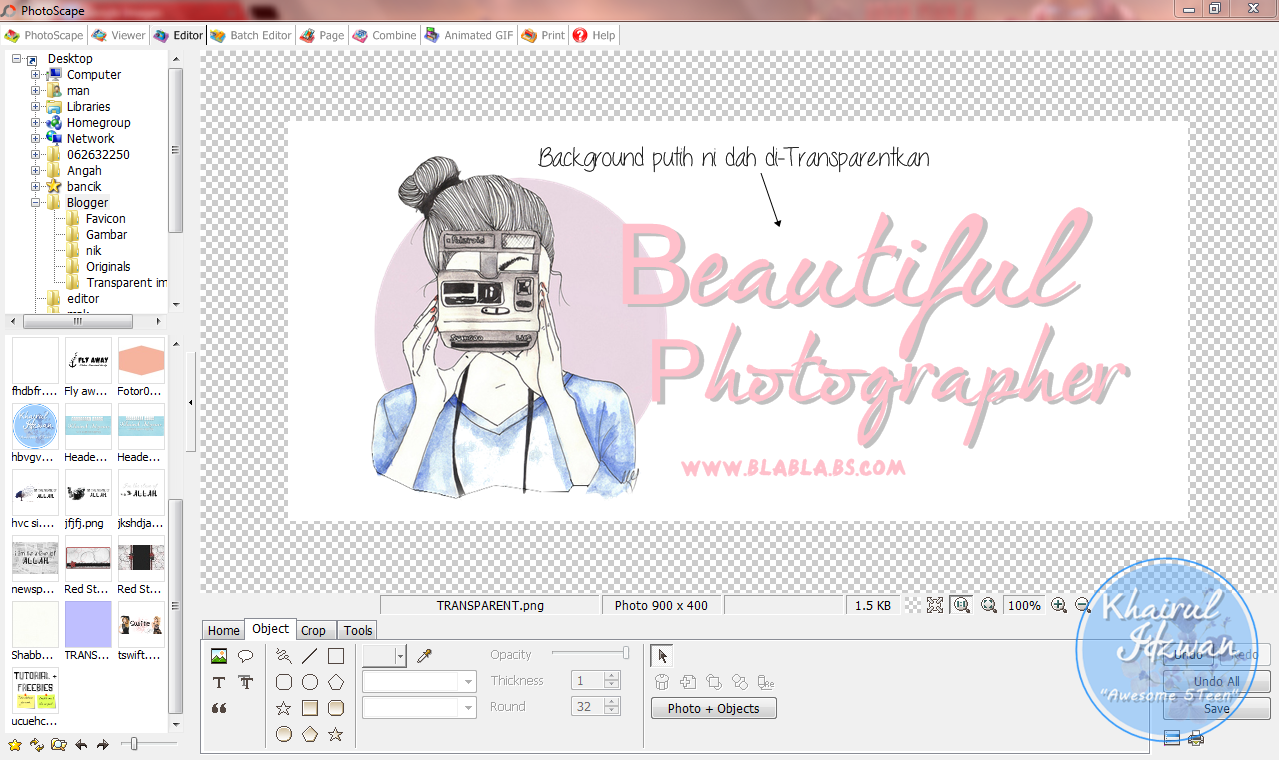Select the filled pentagon shape tool
This screenshot has height=760, width=1279.
pos(310,734)
